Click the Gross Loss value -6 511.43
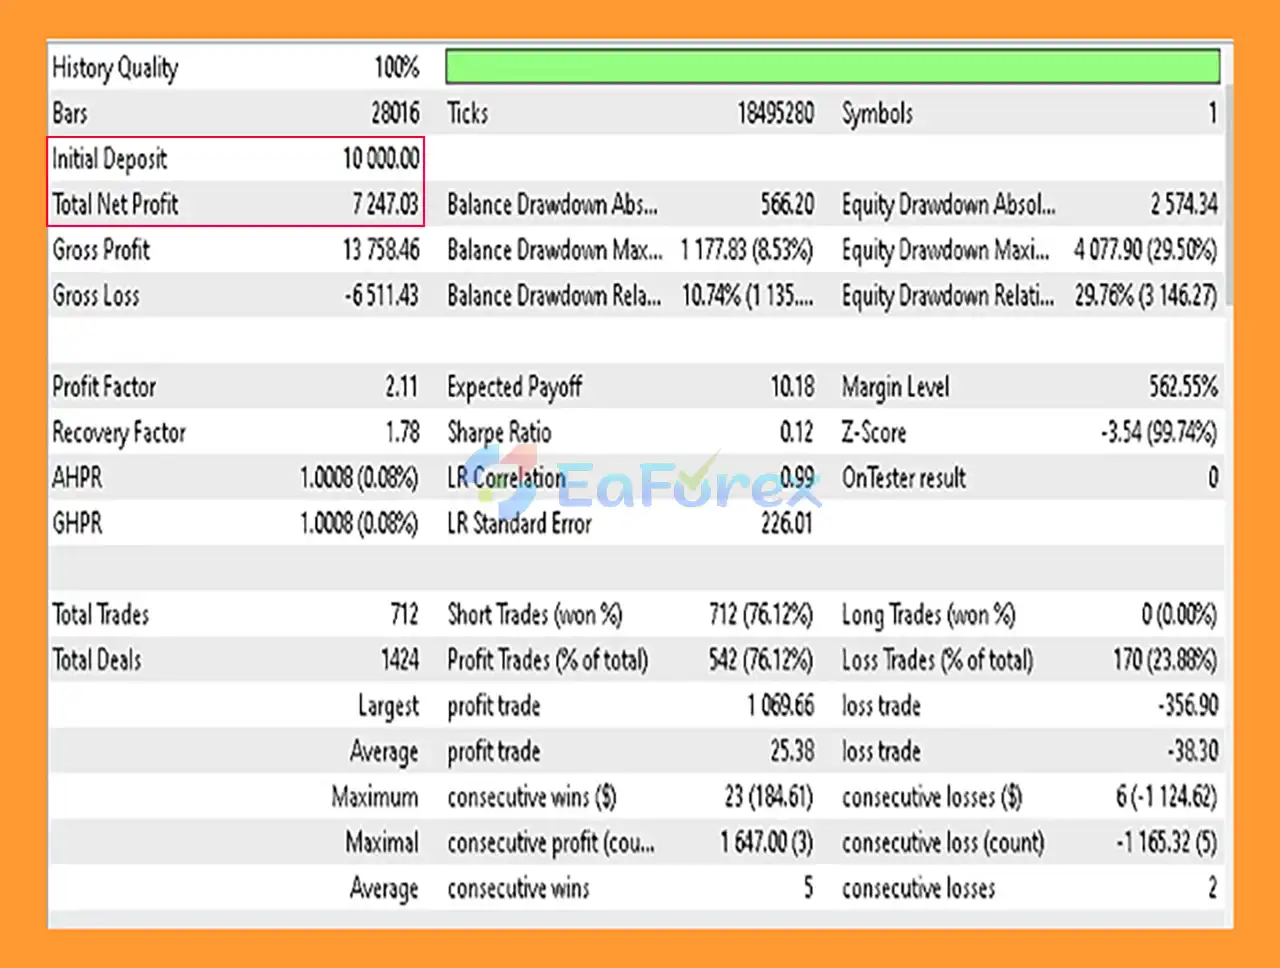Screen dimensions: 1280x968 tap(379, 296)
